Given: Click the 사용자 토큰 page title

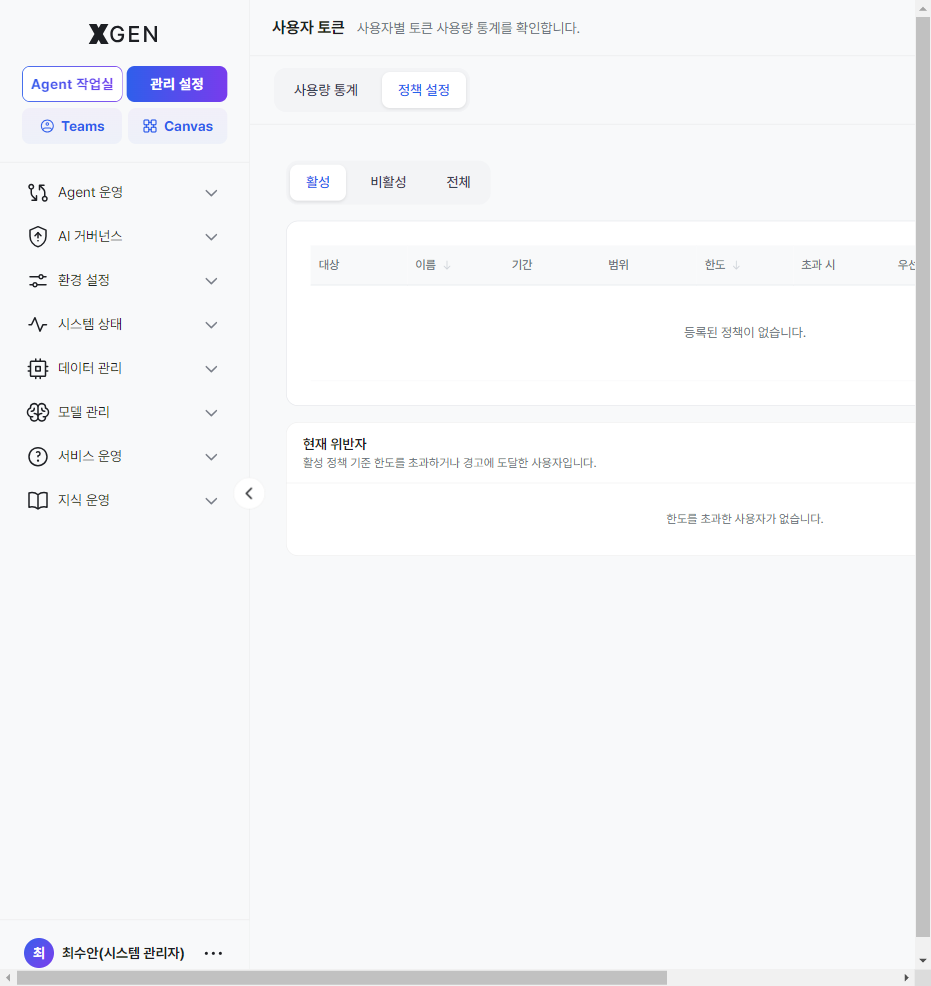Looking at the screenshot, I should point(308,28).
